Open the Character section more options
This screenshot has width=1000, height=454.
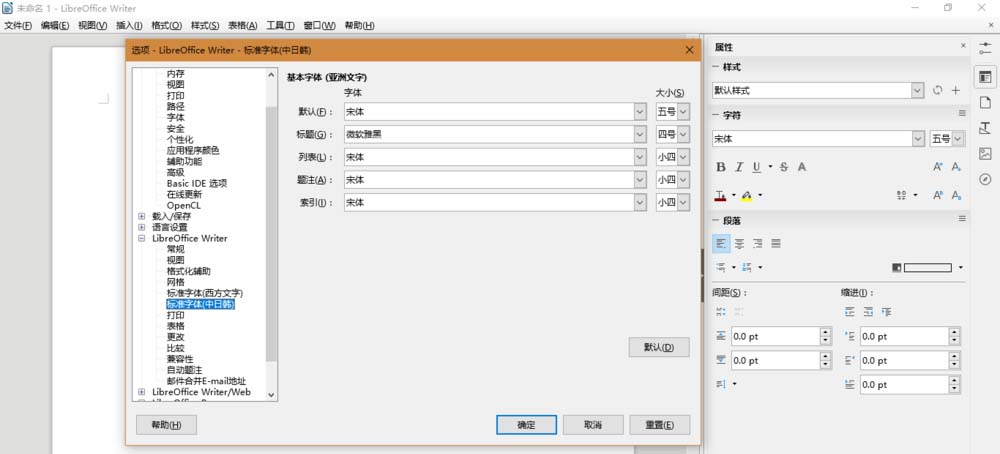click(962, 113)
